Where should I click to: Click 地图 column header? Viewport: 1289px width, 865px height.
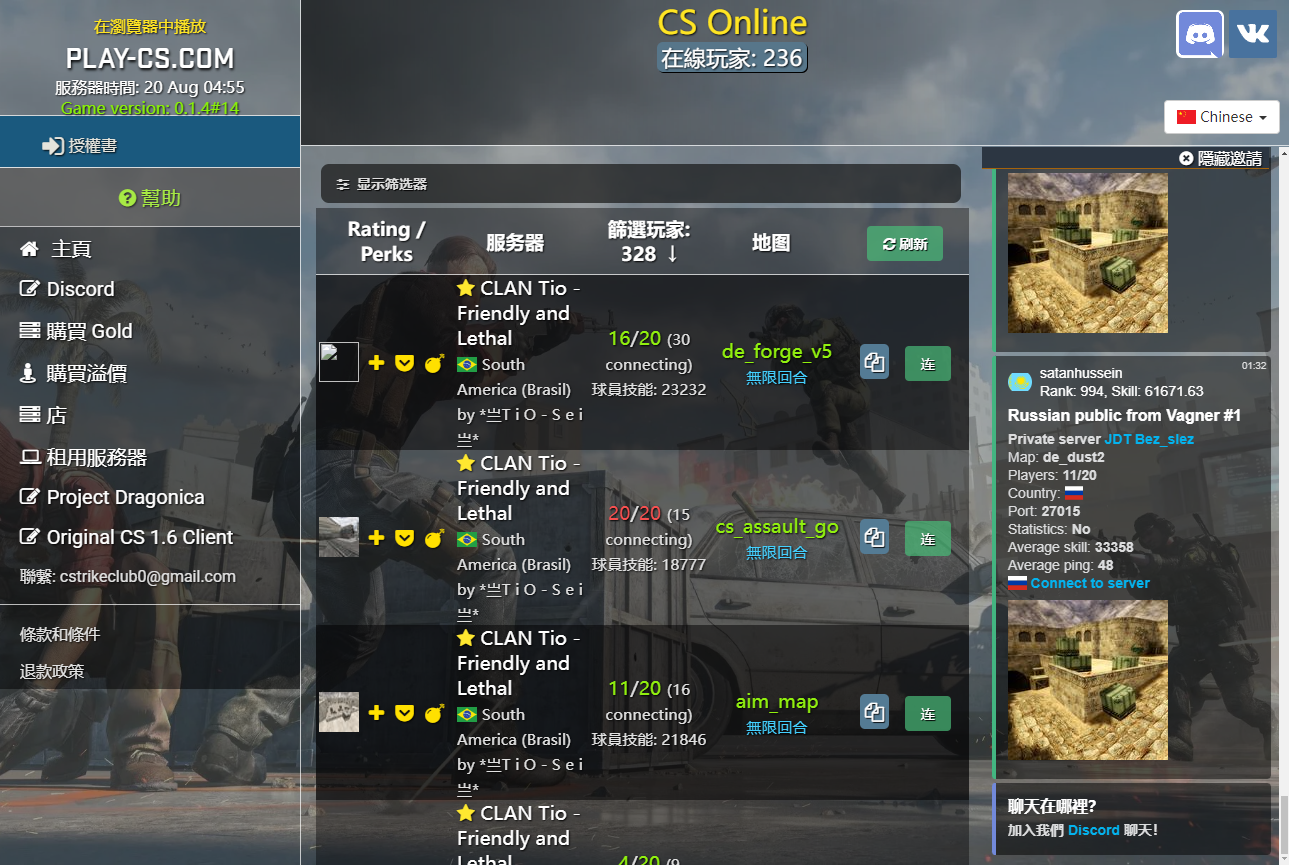point(771,242)
